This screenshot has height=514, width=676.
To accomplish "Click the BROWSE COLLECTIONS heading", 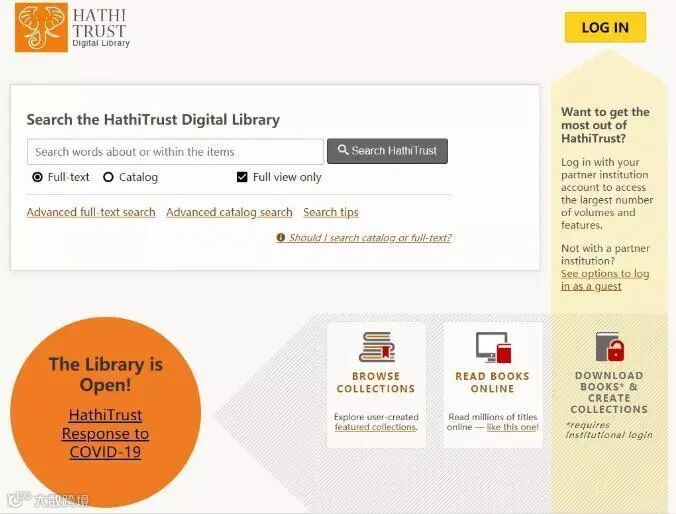I will click(376, 382).
